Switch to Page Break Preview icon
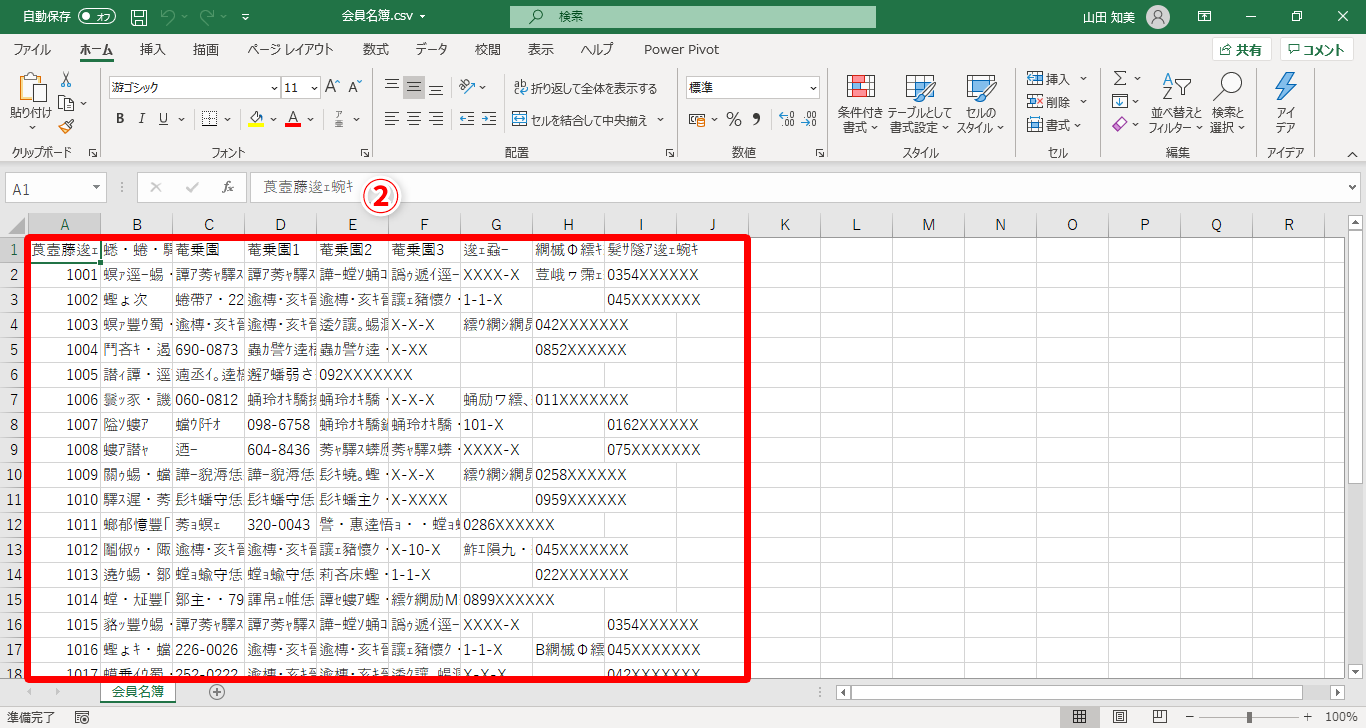This screenshot has height=728, width=1366. (1160, 717)
